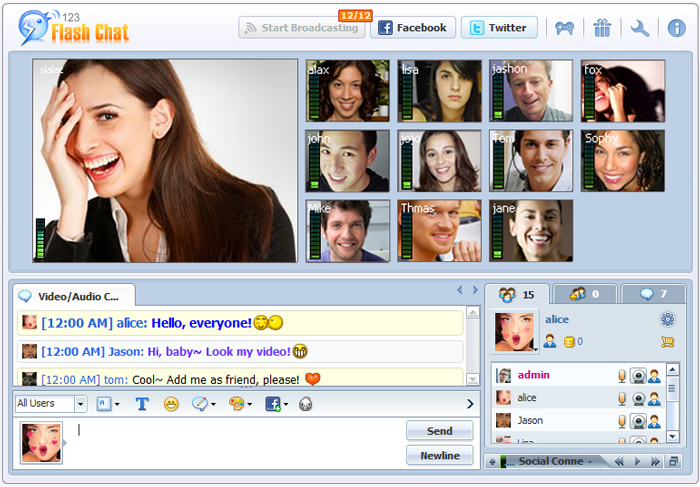Image resolution: width=700 pixels, height=487 pixels.
Task: Click the Twitter button in header
Action: (498, 28)
